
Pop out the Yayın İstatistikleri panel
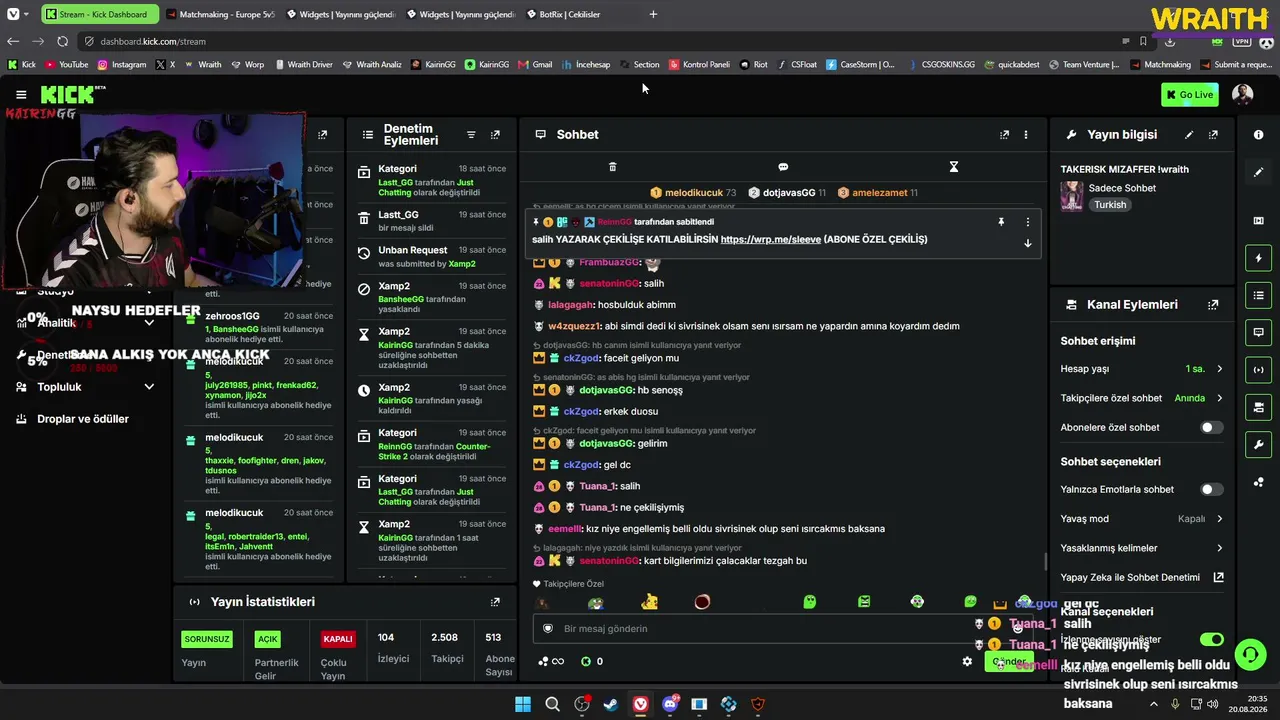(495, 602)
